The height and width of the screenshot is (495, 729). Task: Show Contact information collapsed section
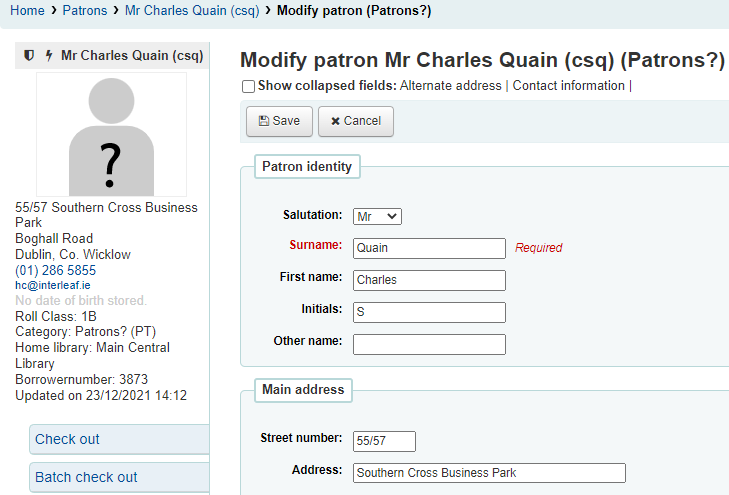[568, 86]
